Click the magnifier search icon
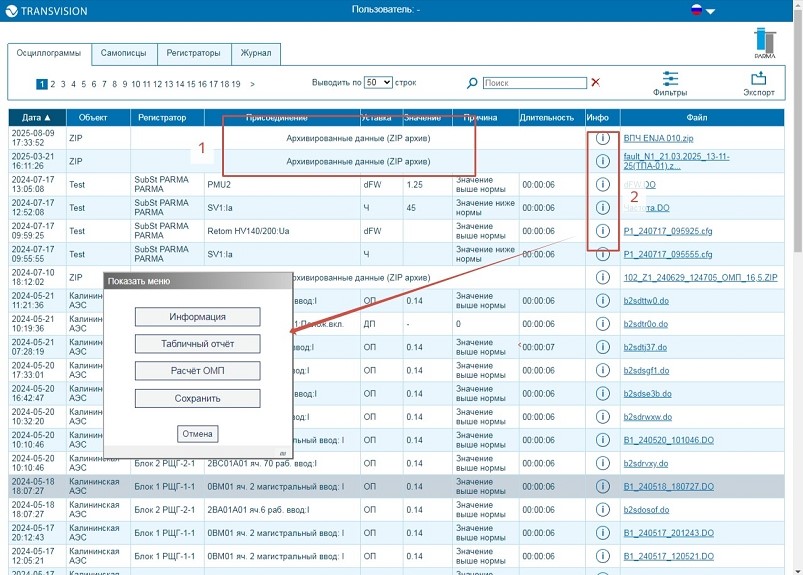Screen dimensions: 803x575 click(x=472, y=83)
